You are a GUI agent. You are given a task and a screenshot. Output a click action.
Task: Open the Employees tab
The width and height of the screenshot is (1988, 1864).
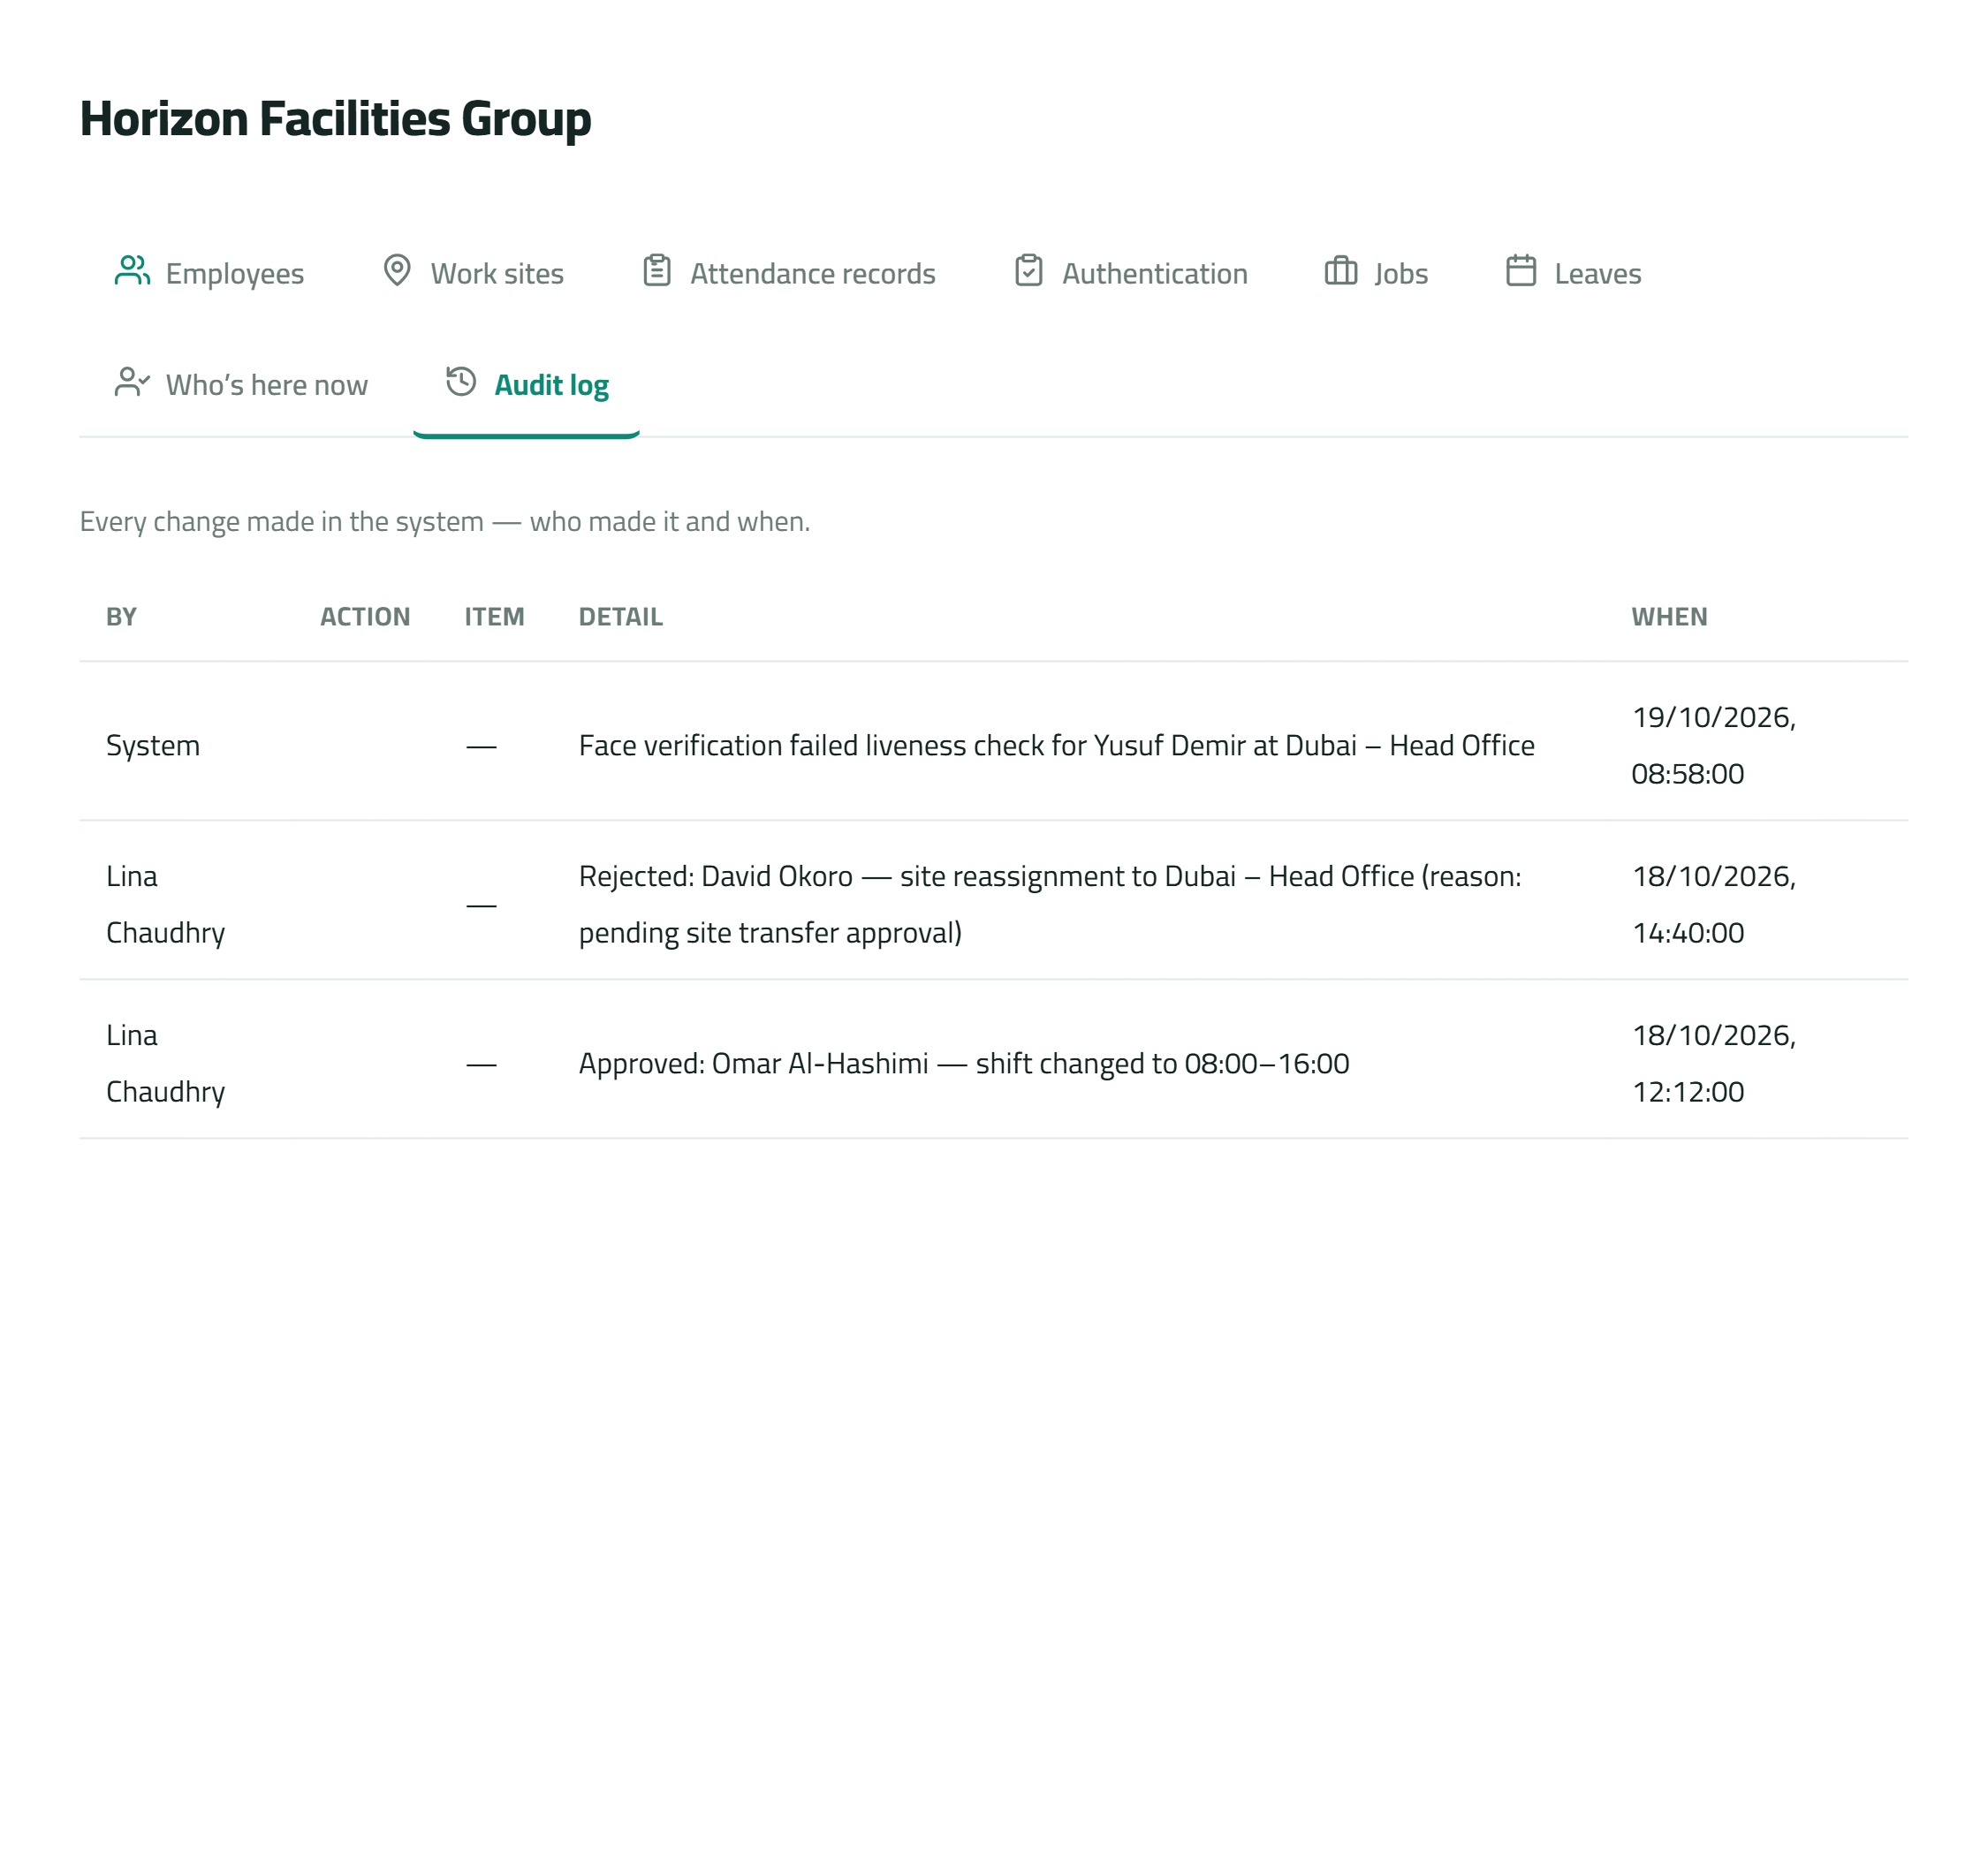tap(209, 273)
